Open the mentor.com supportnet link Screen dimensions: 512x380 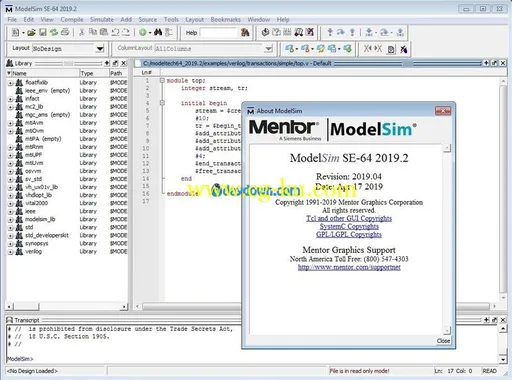(349, 267)
